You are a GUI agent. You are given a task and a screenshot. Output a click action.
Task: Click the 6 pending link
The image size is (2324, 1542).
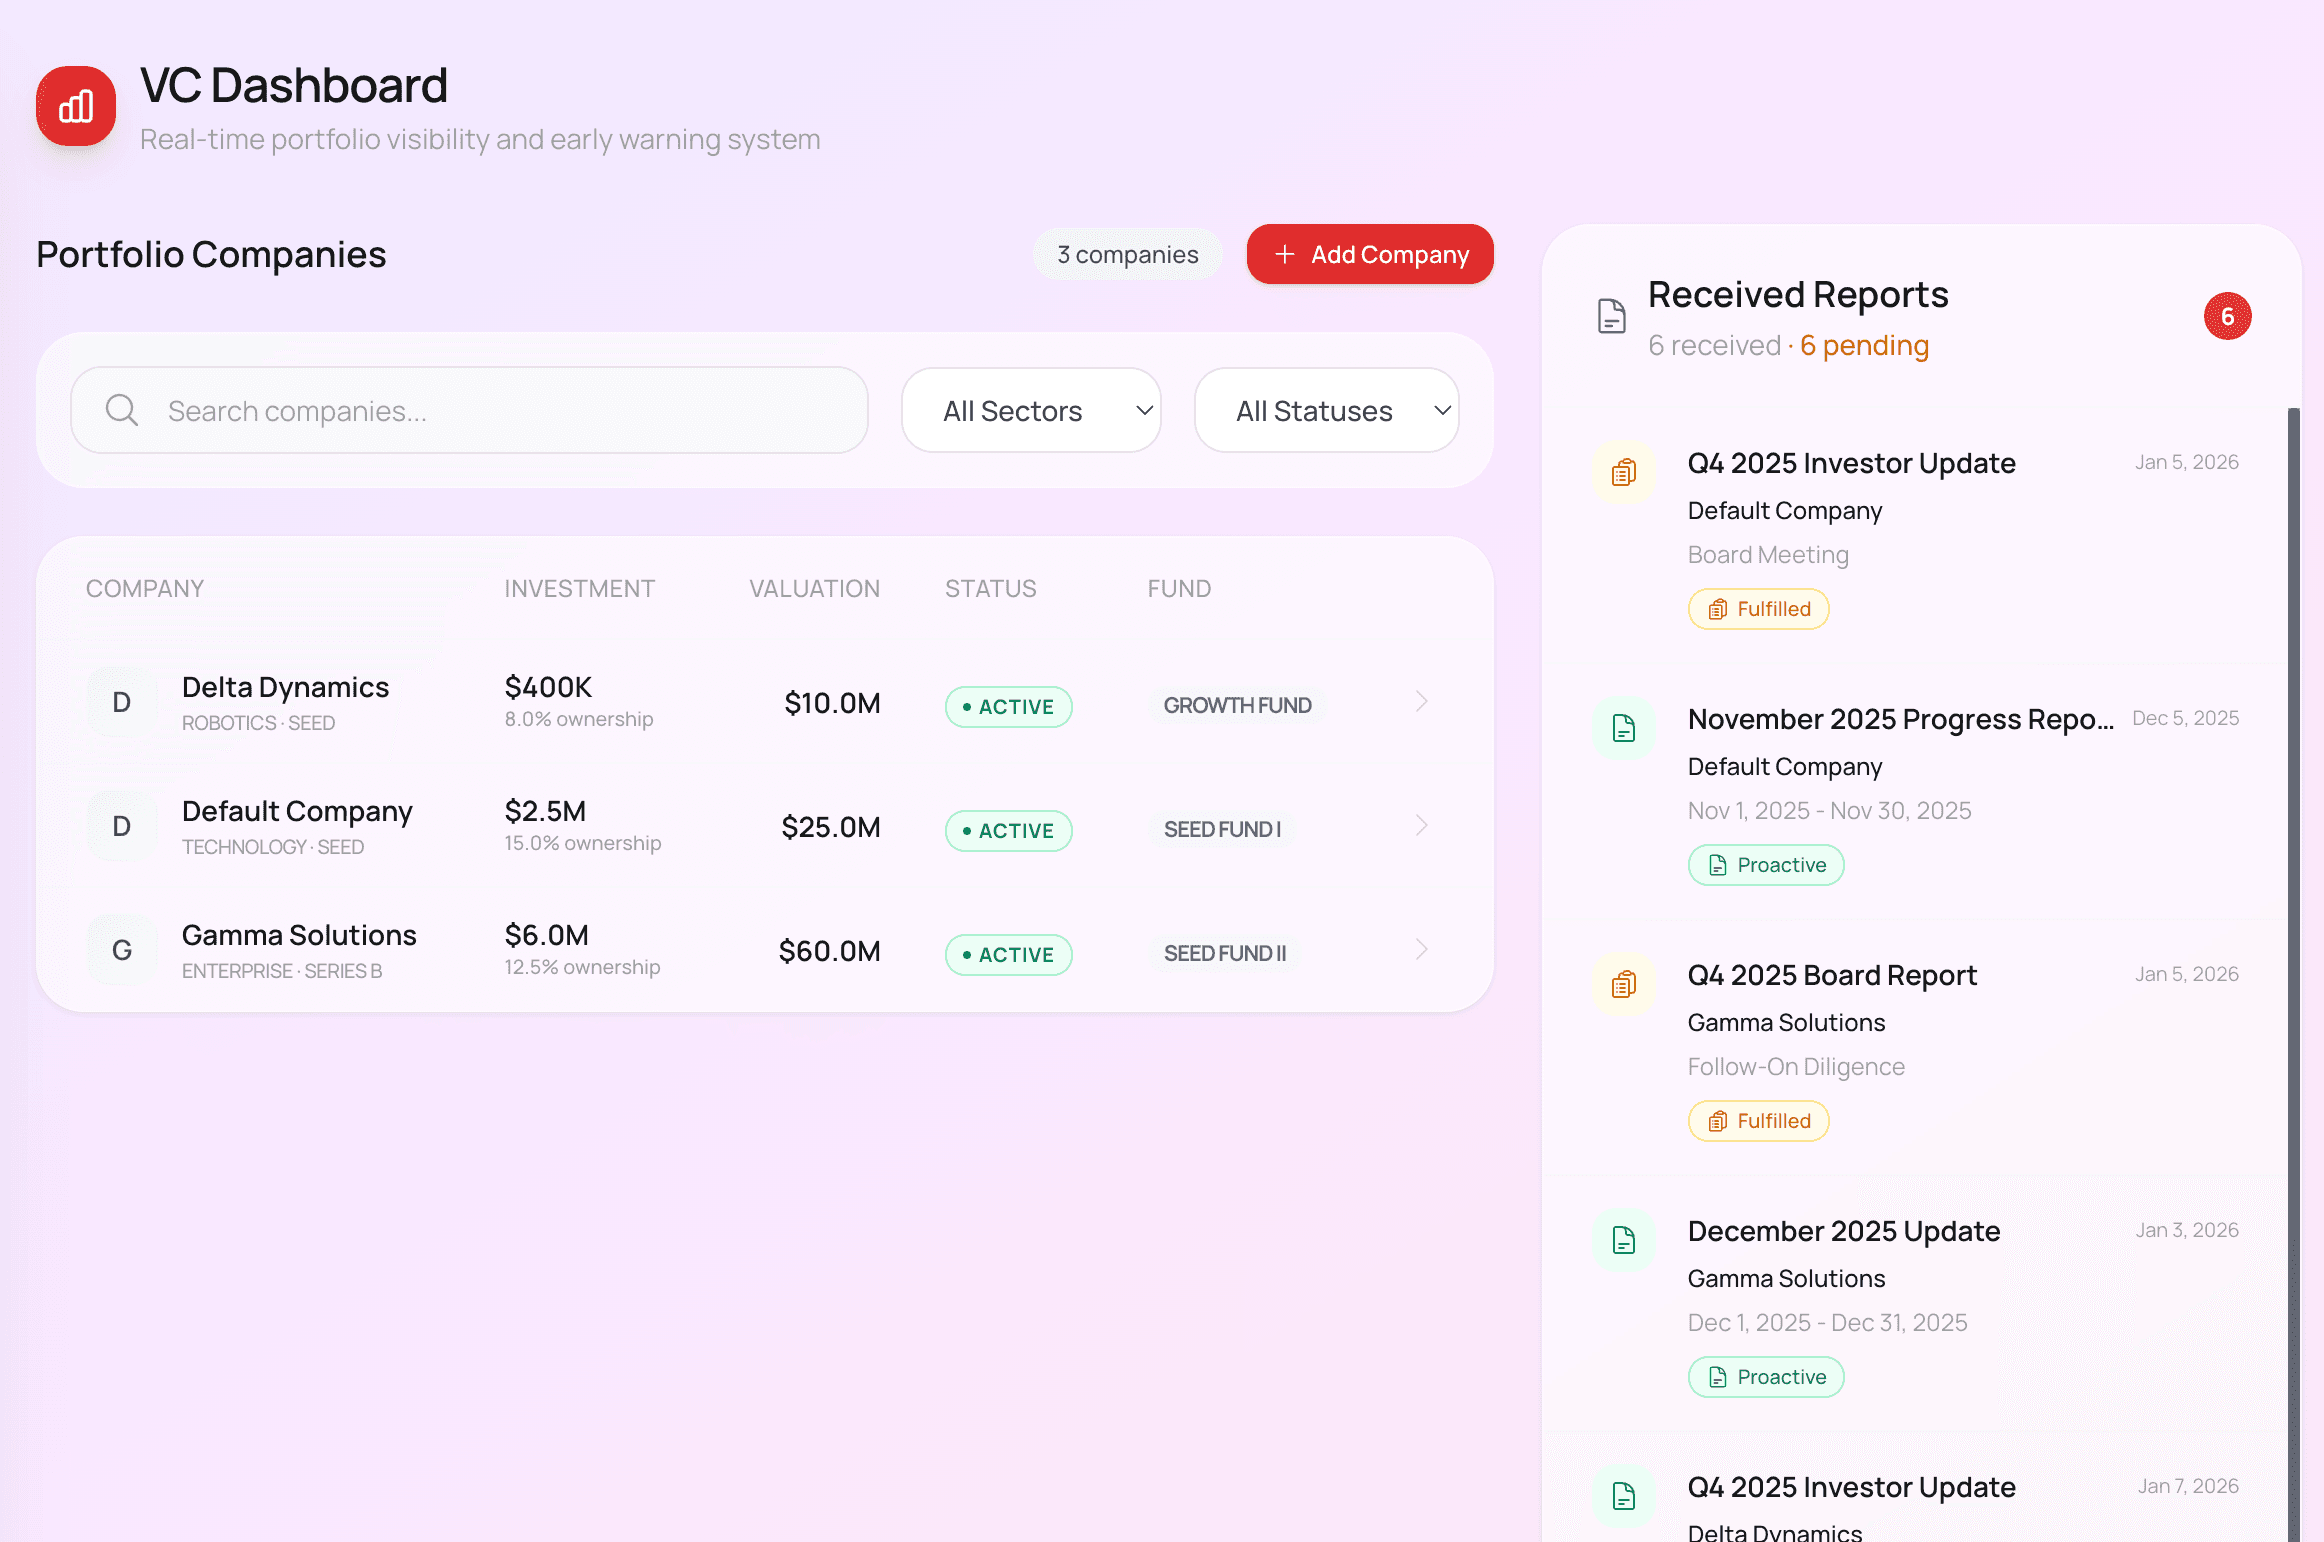1864,345
